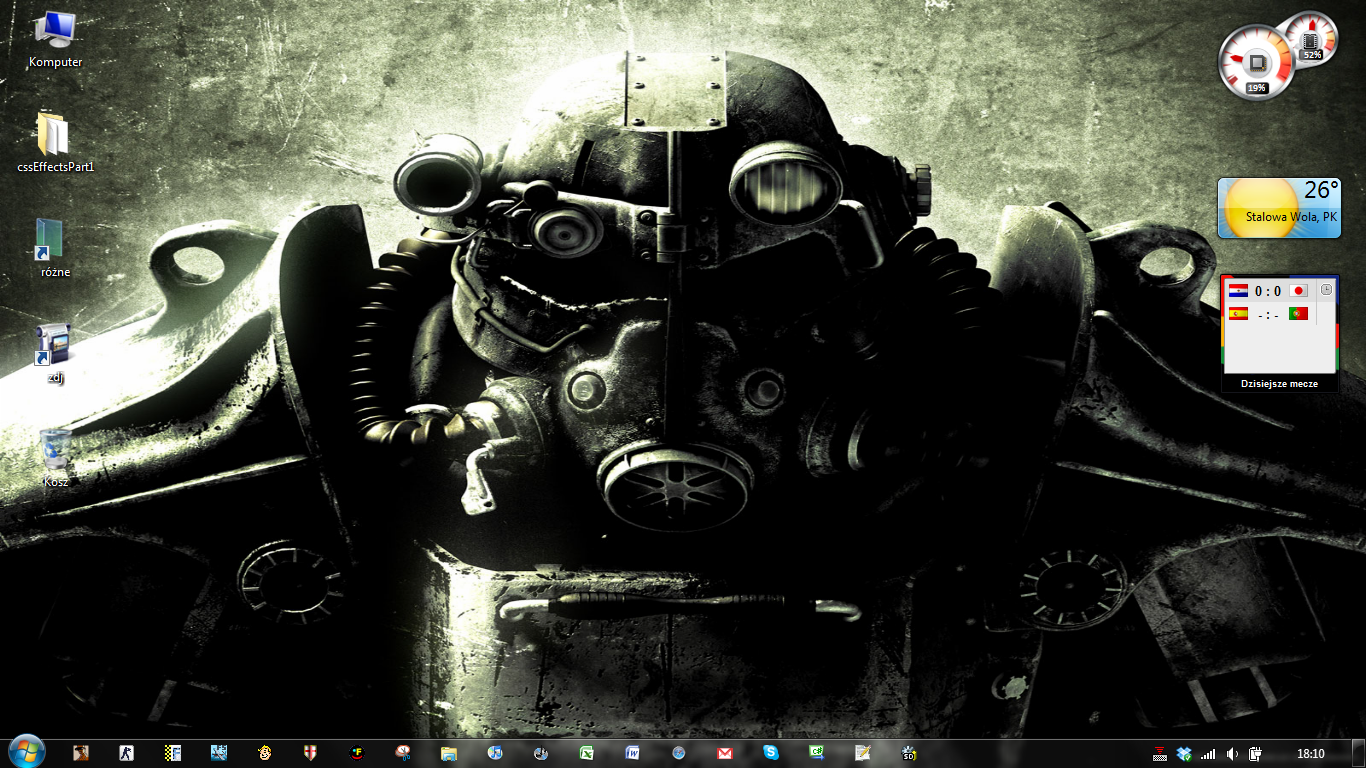Launch the SD gear taskbar icon

(x=909, y=753)
